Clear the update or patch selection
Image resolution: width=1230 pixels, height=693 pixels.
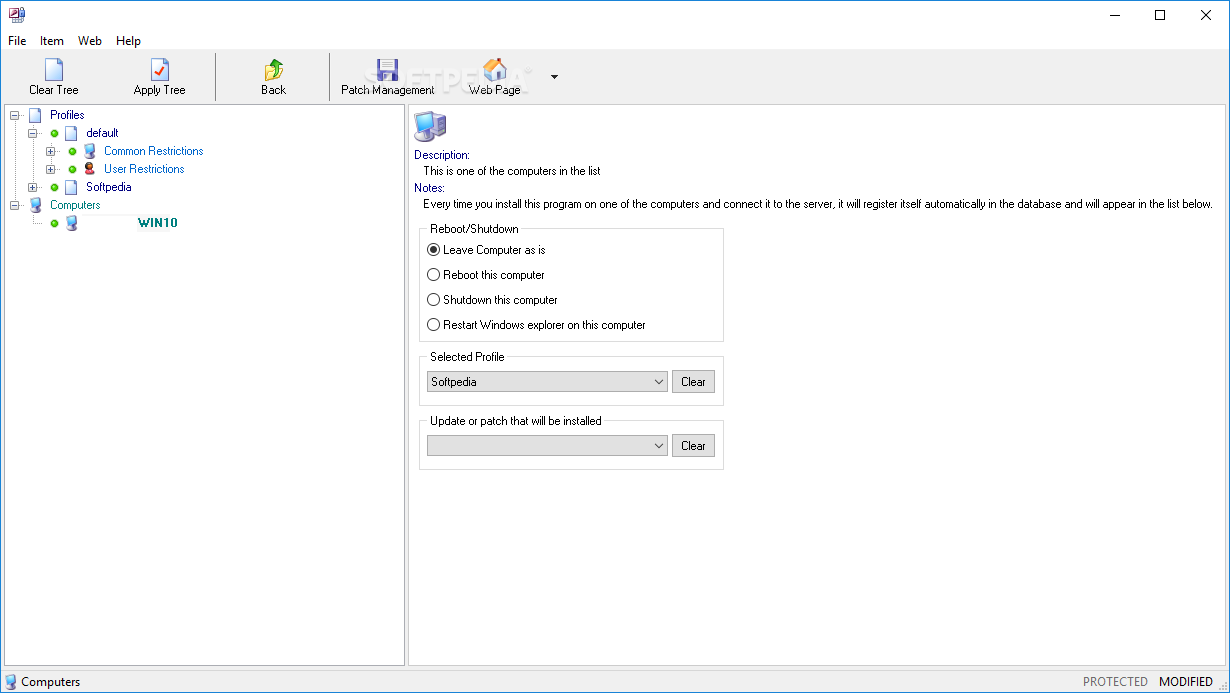point(693,446)
